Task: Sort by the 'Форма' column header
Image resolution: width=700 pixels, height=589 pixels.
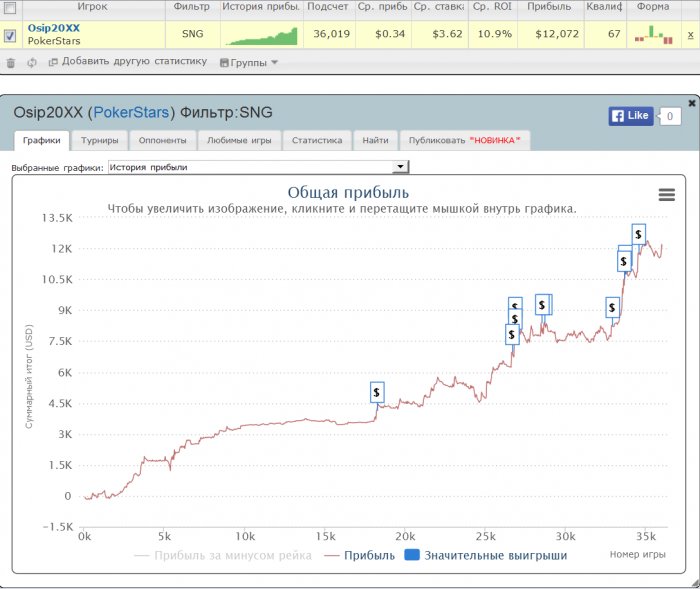Action: click(x=653, y=7)
